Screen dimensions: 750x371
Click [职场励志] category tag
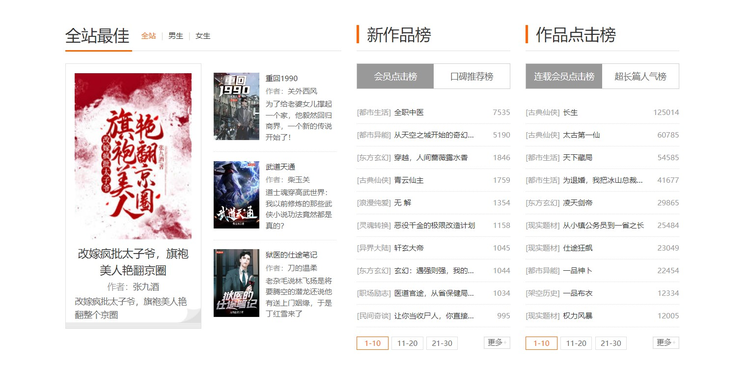coord(374,293)
